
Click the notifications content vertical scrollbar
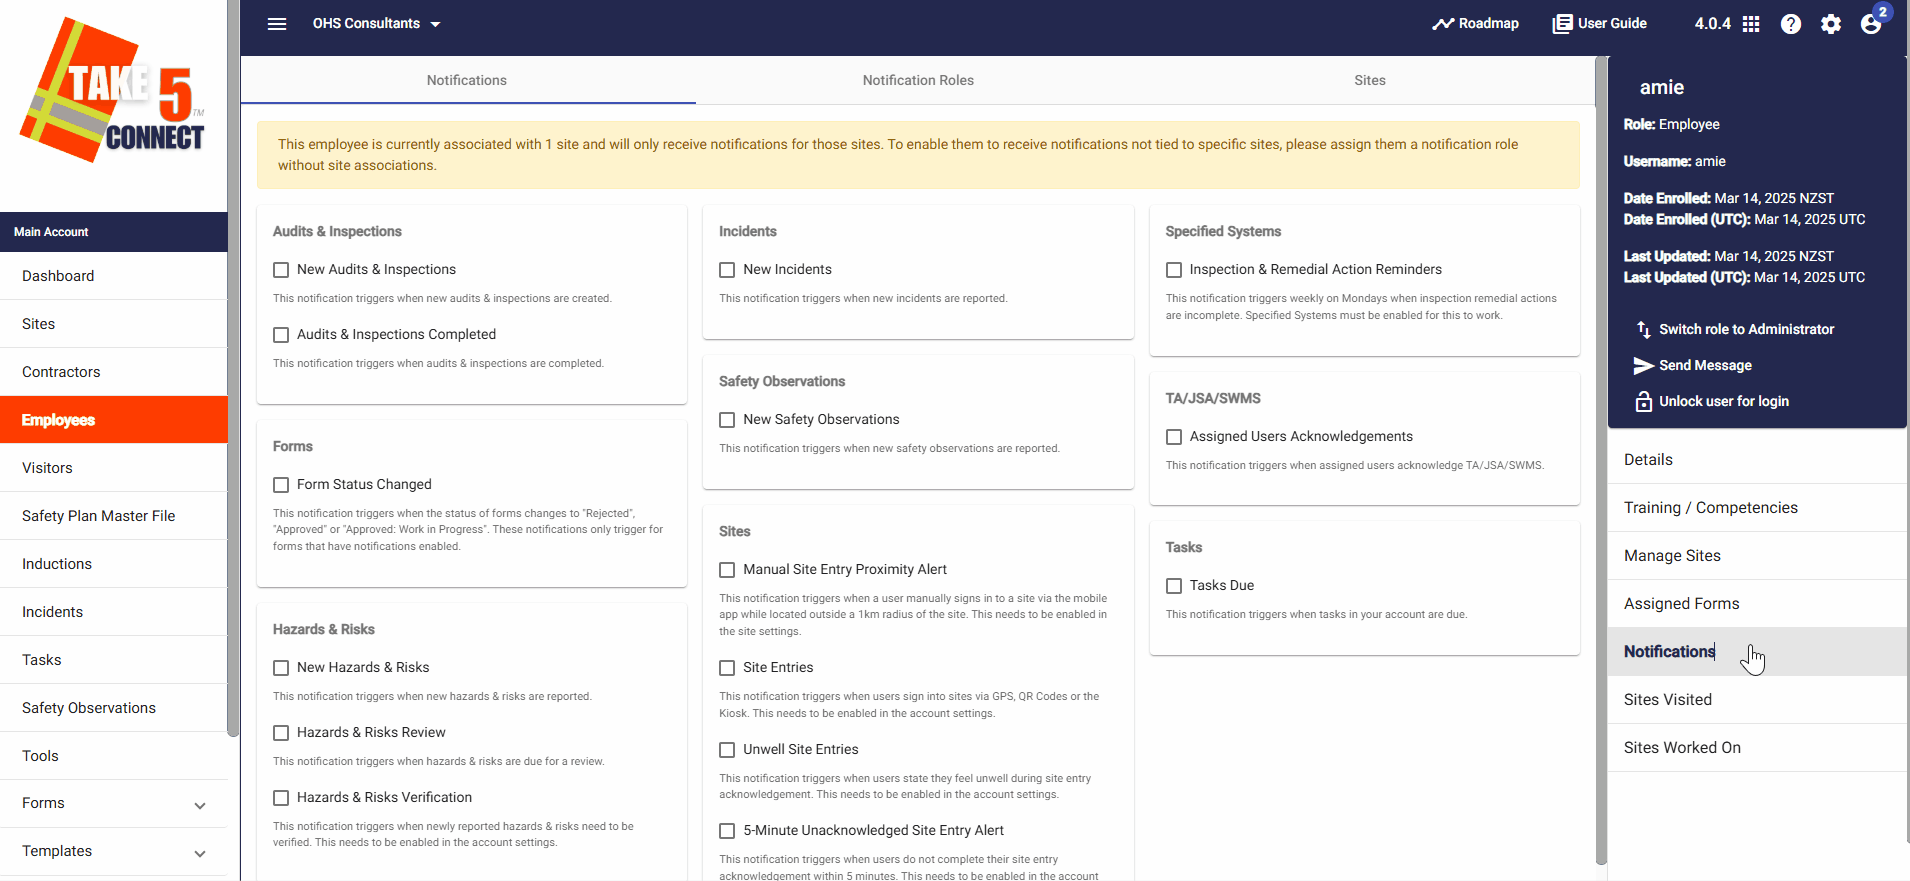pos(1601,460)
